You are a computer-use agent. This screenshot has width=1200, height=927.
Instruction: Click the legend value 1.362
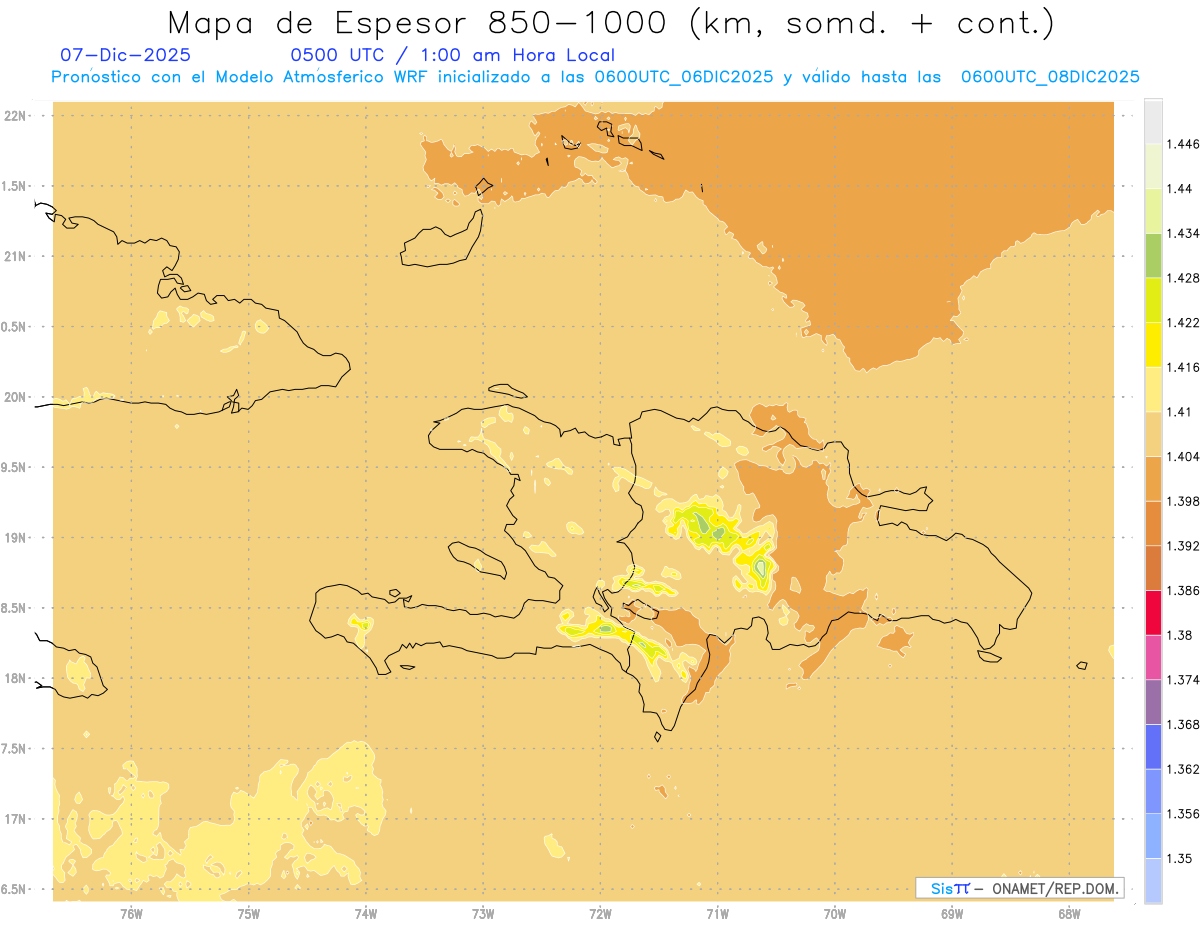[x=1181, y=769]
